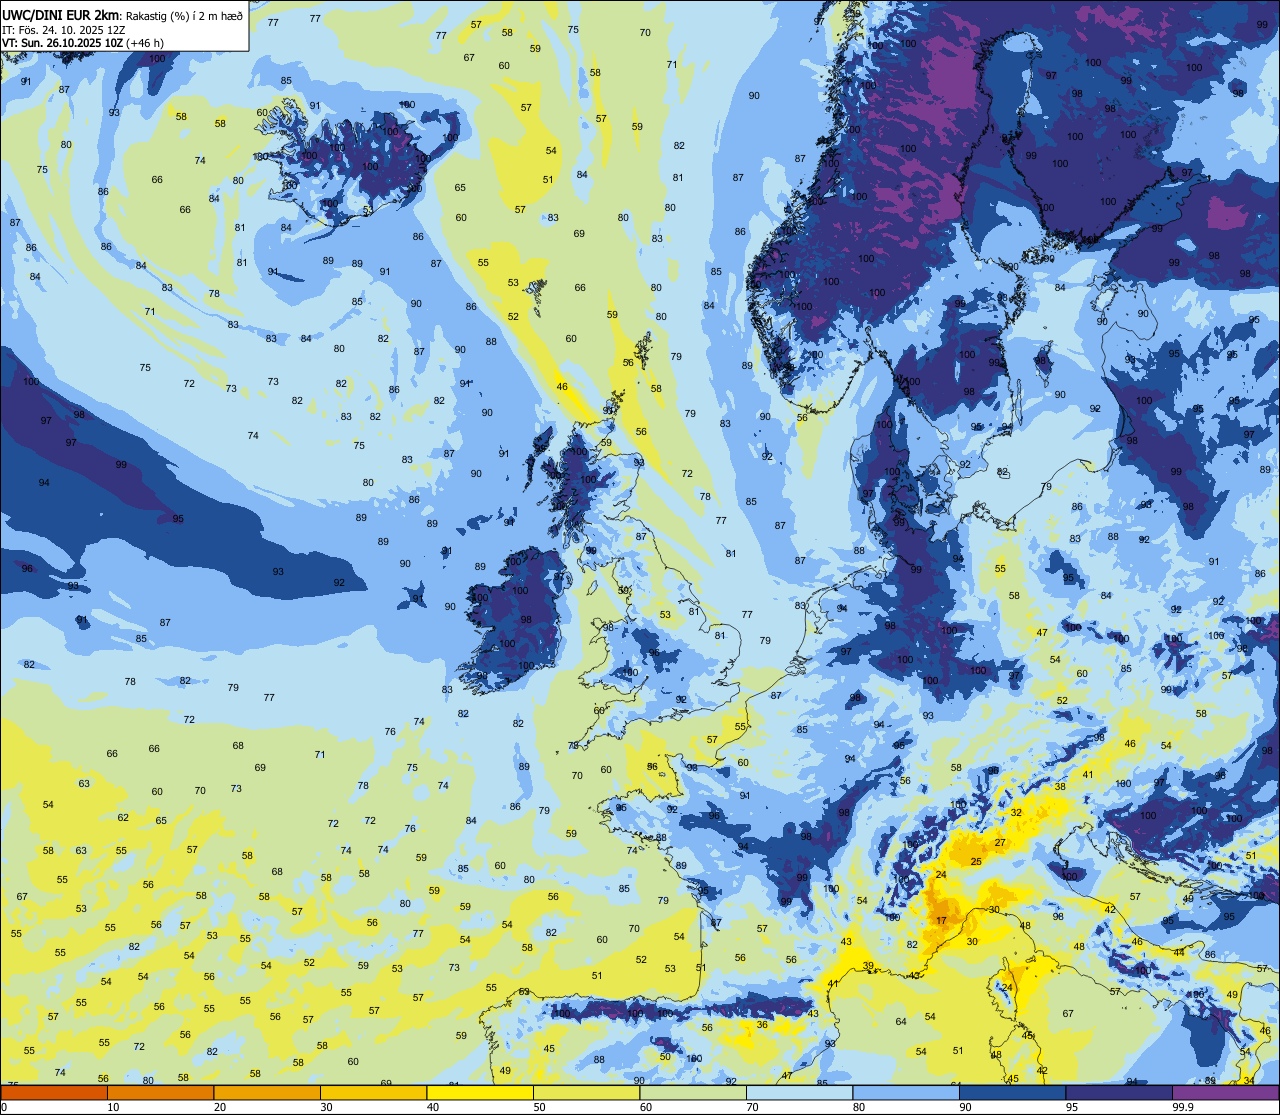Click the humidity value '25' on the map
Image resolution: width=1280 pixels, height=1115 pixels.
tap(976, 862)
